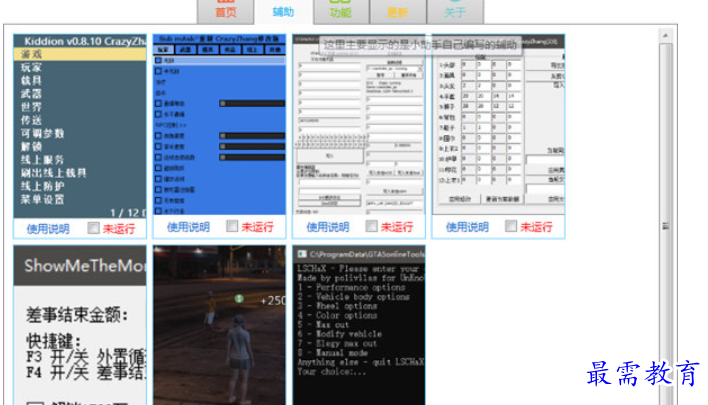Click 未运行 status under third tool card
The height and width of the screenshot is (405, 708).
[397, 227]
